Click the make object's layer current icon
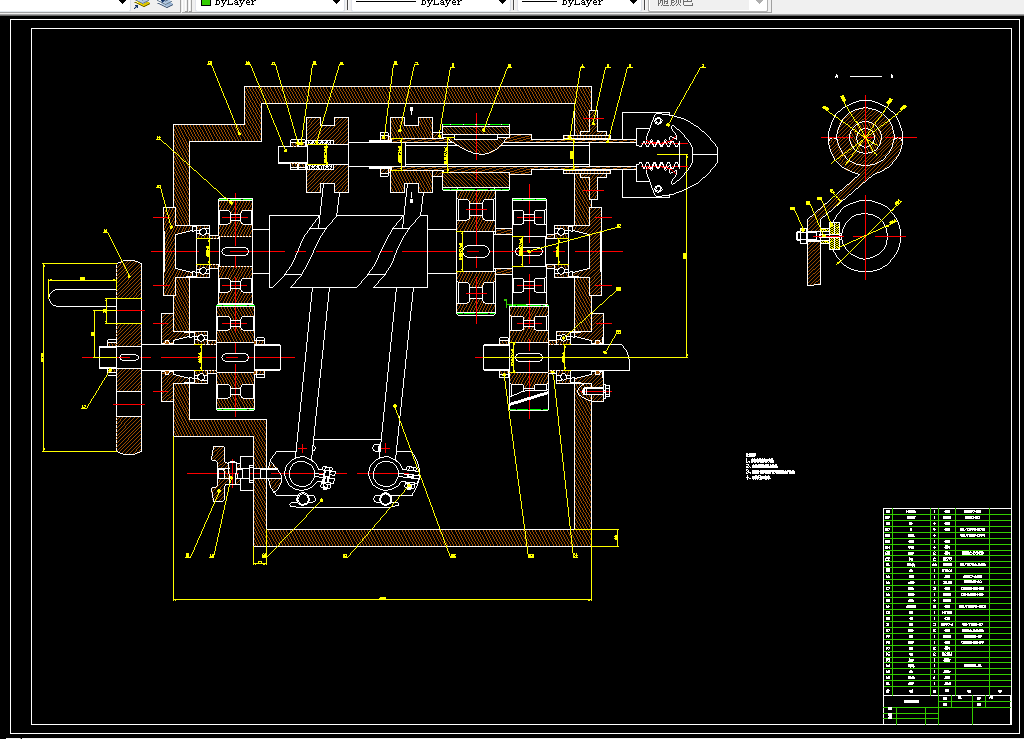This screenshot has height=739, width=1024. tap(142, 3)
